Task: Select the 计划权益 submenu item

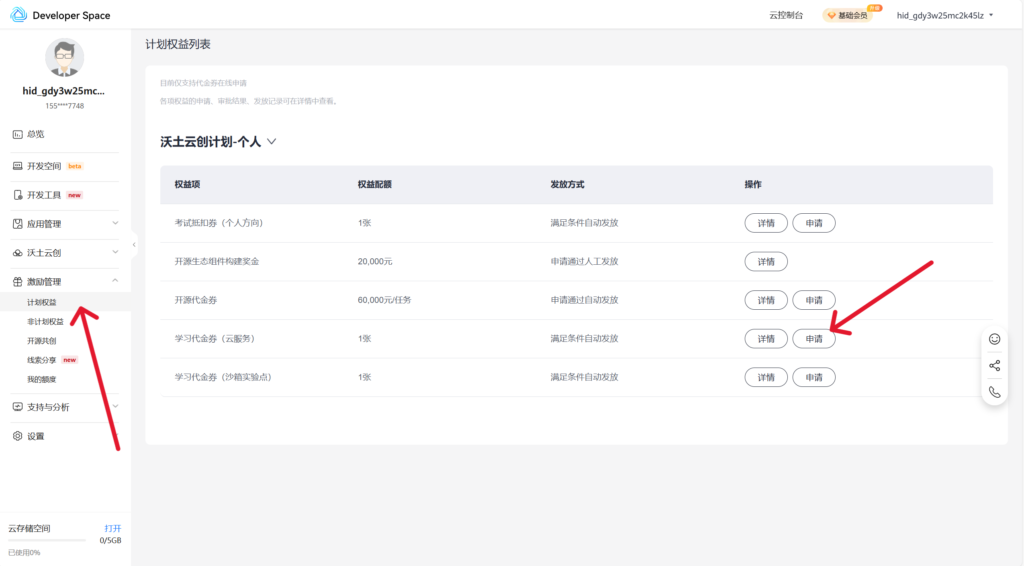Action: [x=42, y=302]
